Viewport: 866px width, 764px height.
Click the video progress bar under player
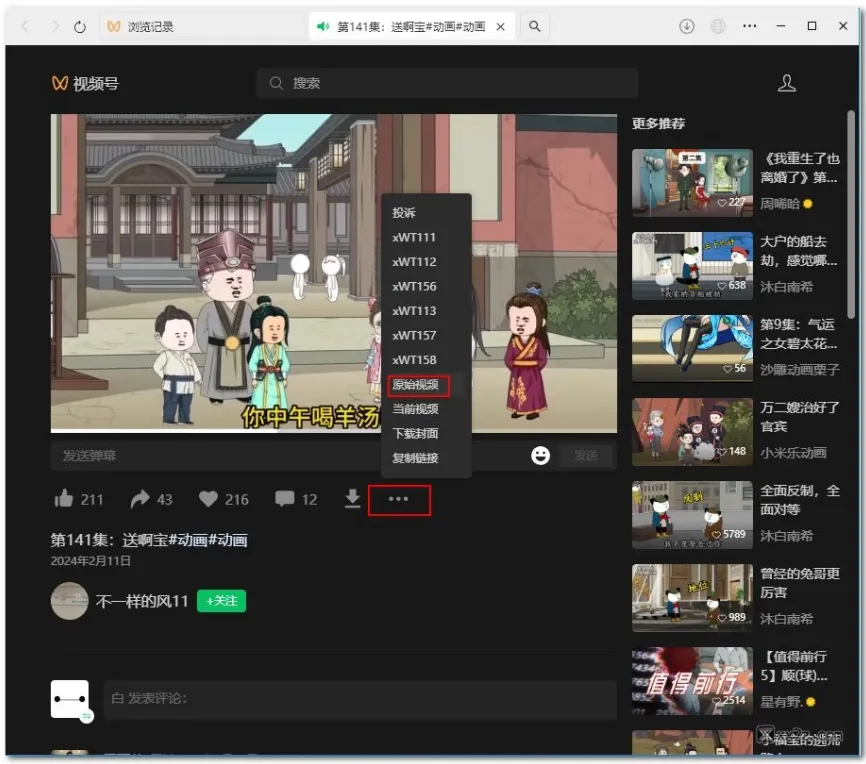pos(334,431)
